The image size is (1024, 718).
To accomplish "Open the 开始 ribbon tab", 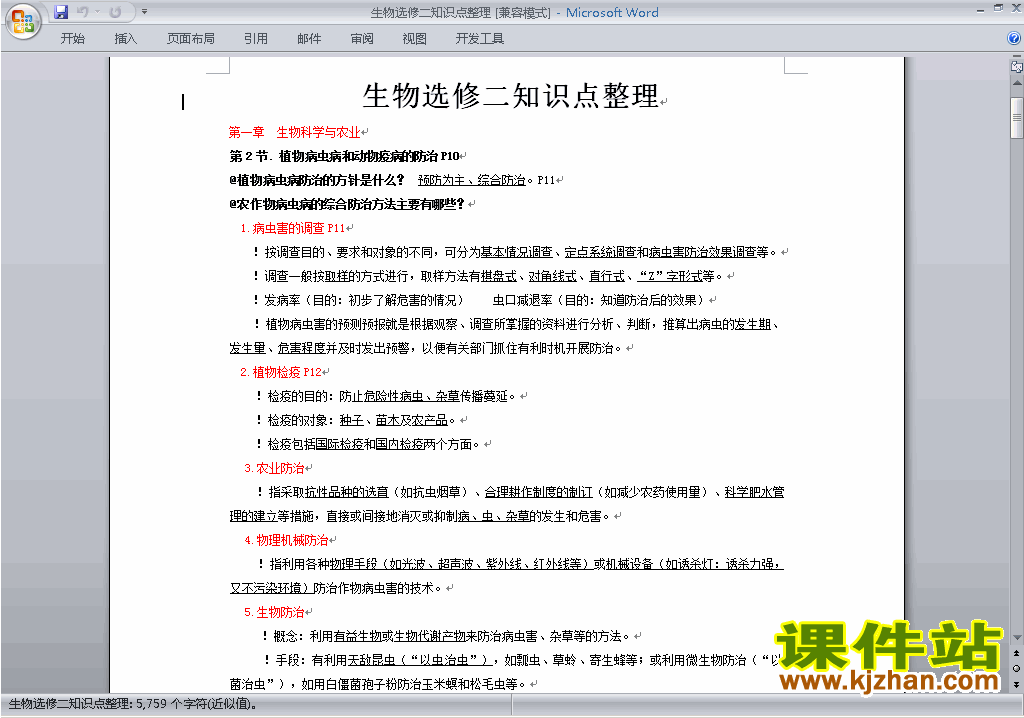I will pyautogui.click(x=72, y=39).
